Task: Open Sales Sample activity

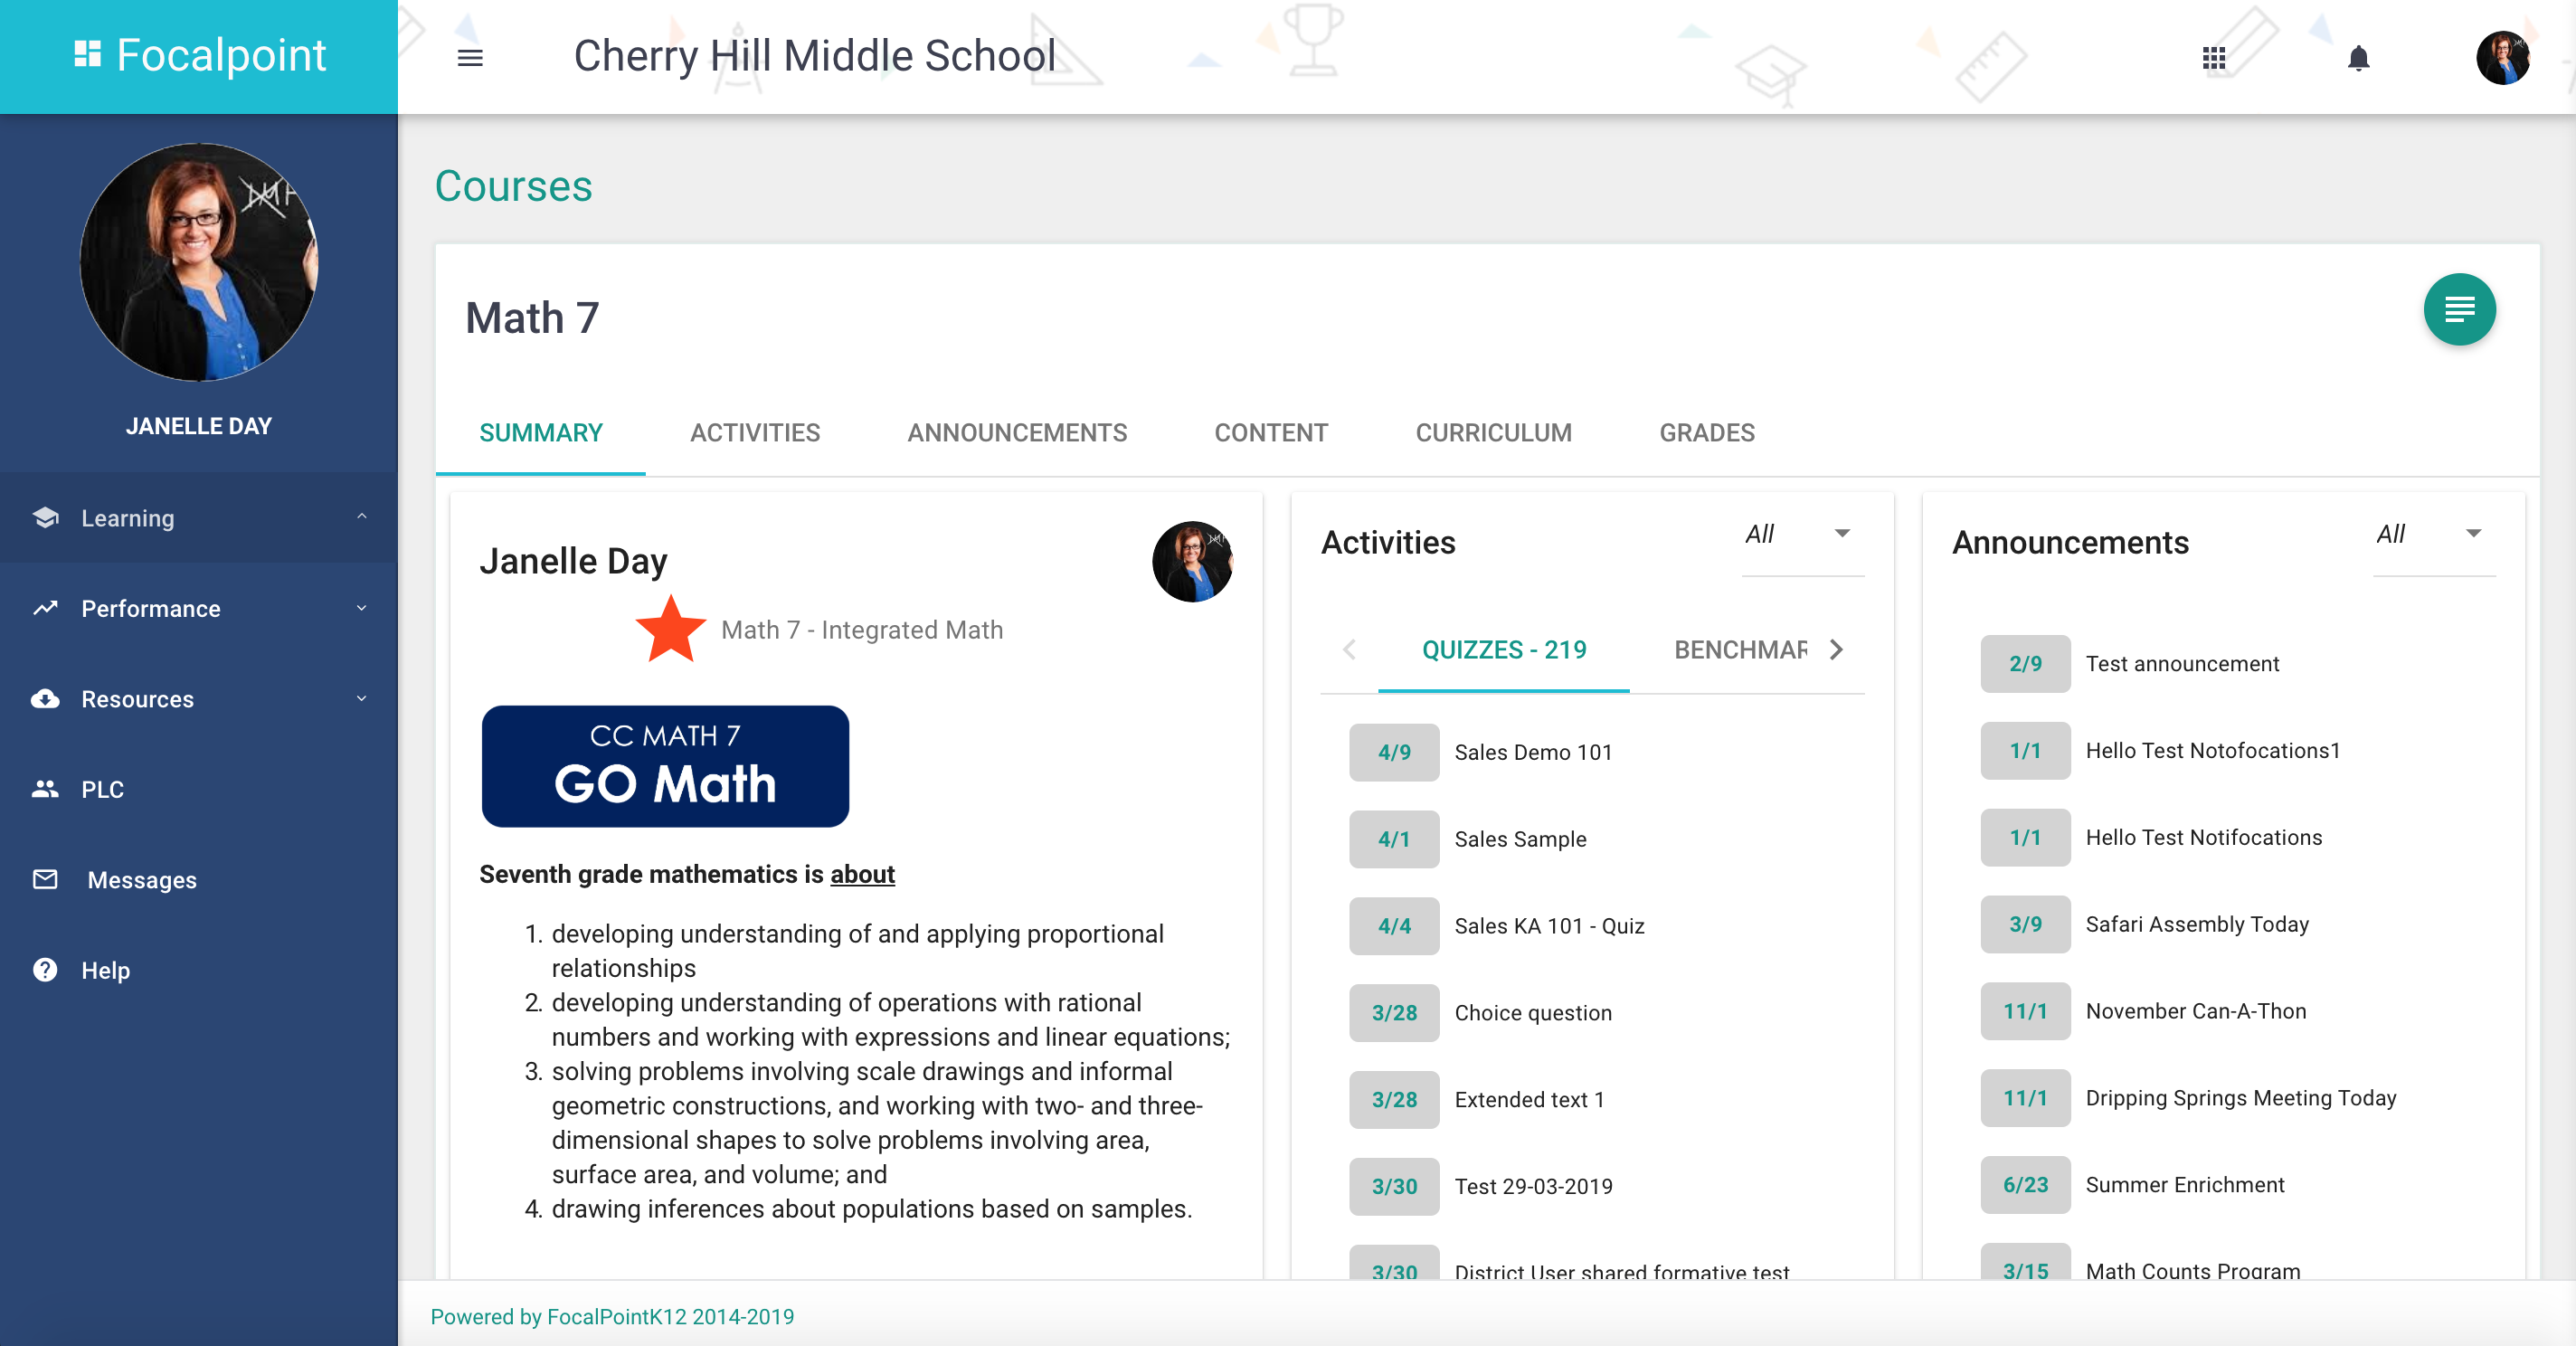Action: point(1520,839)
